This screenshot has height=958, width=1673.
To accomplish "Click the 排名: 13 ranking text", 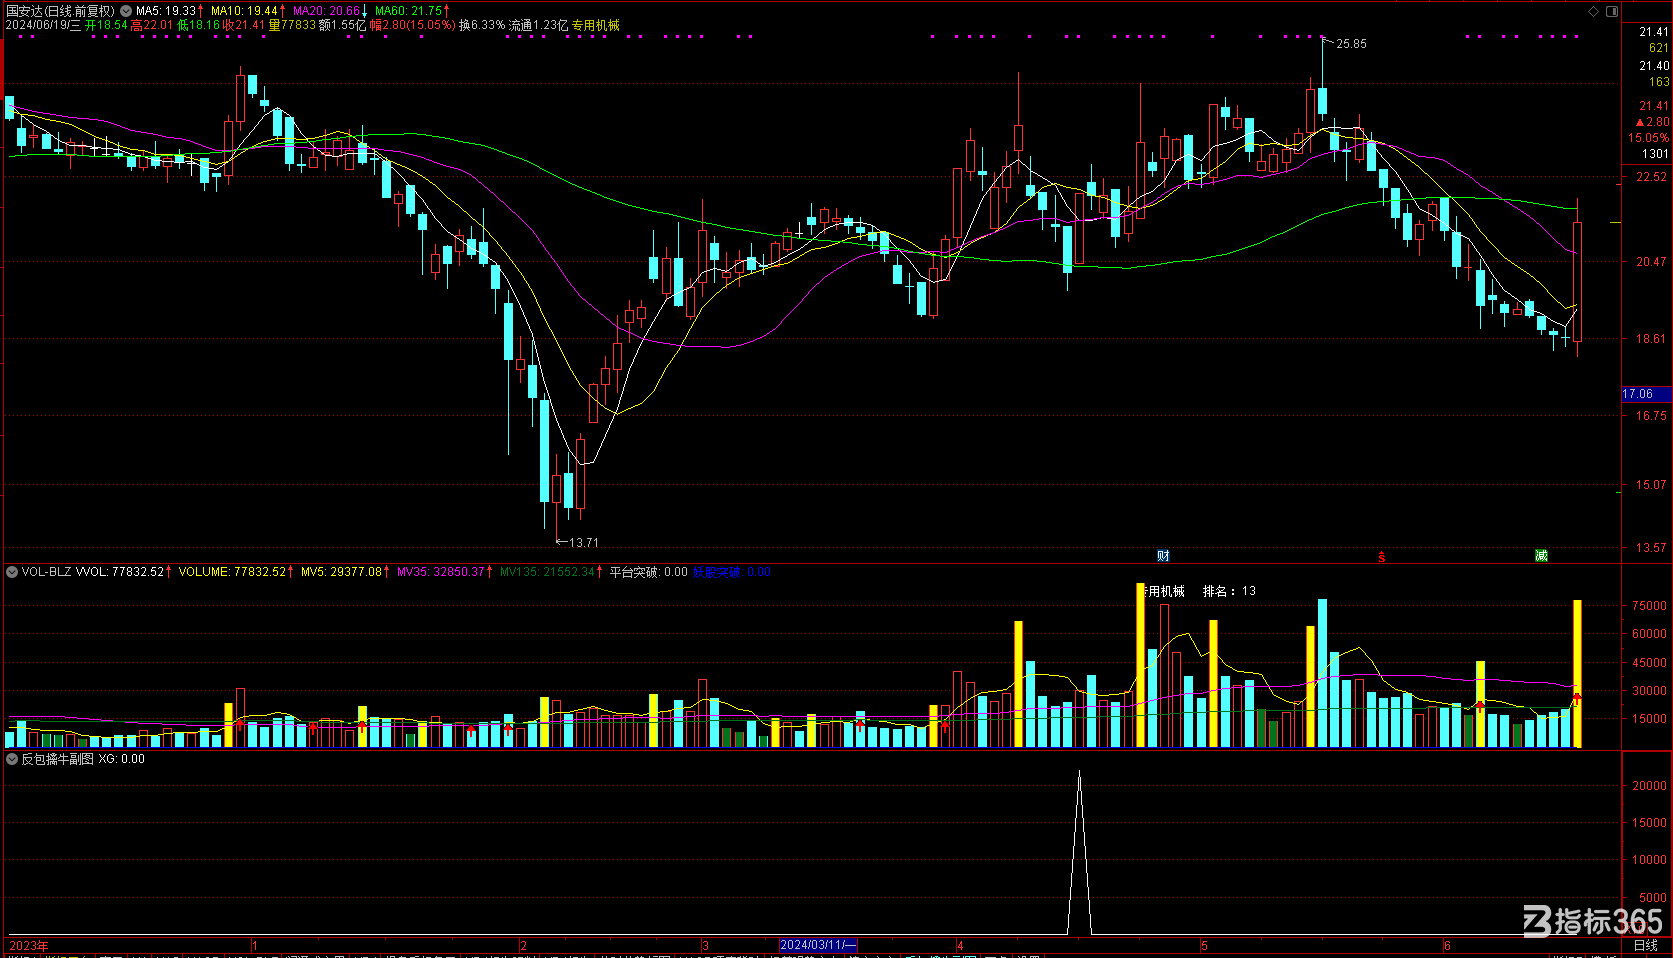I will (1229, 591).
